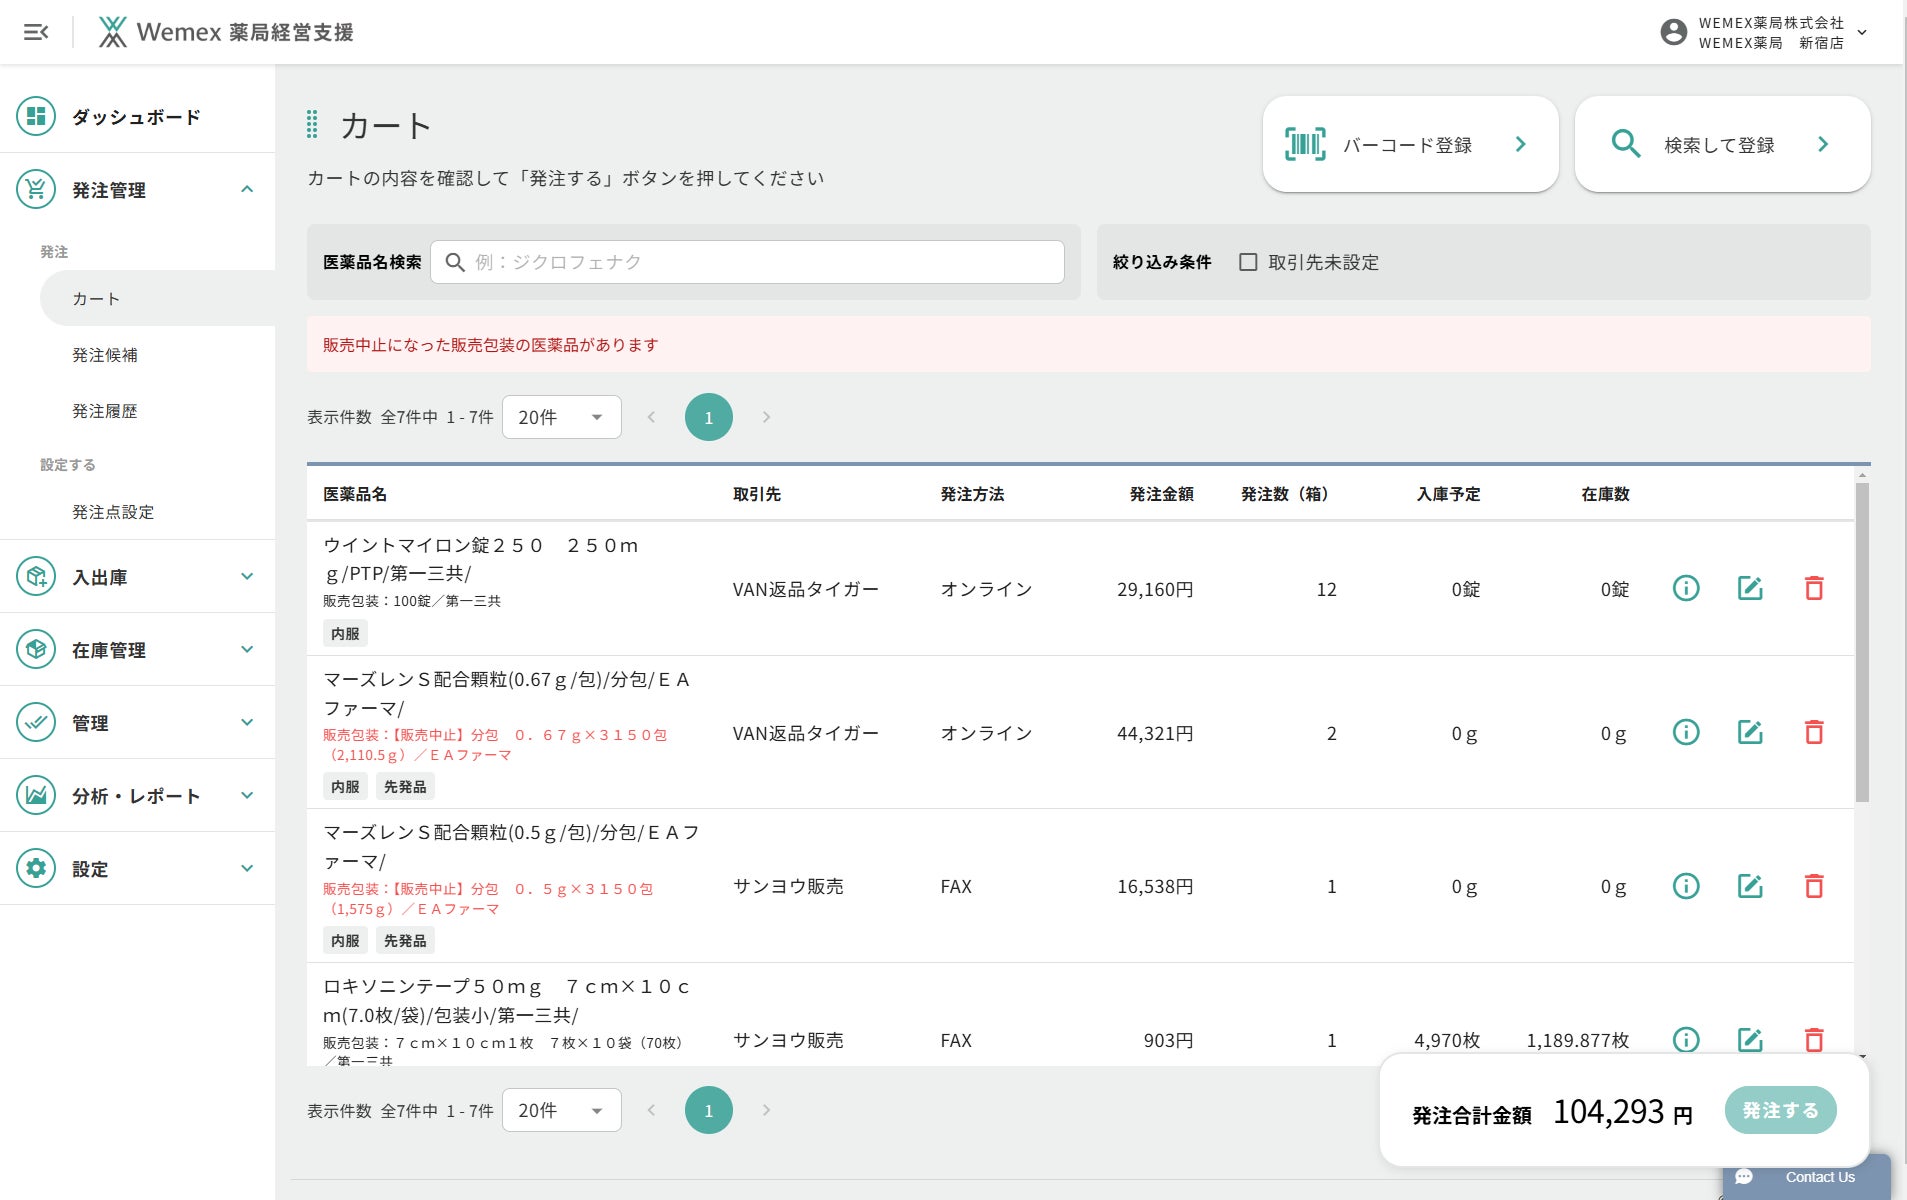The height and width of the screenshot is (1200, 1907).
Task: Open the account dropdown arrow
Action: (x=1862, y=32)
